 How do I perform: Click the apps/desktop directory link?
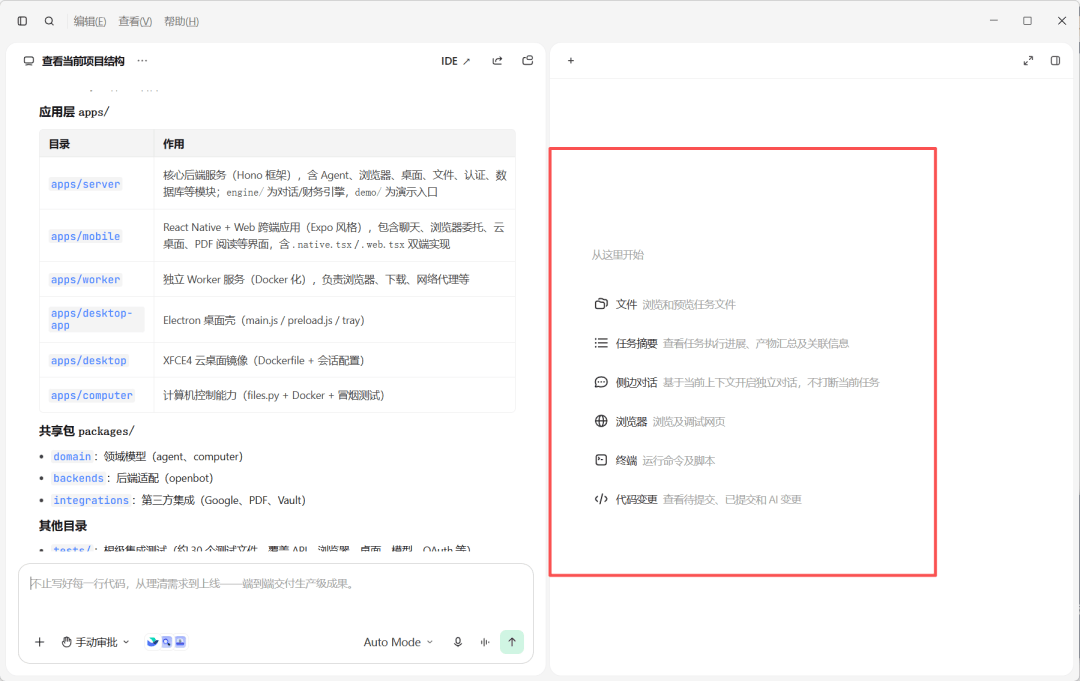(89, 360)
